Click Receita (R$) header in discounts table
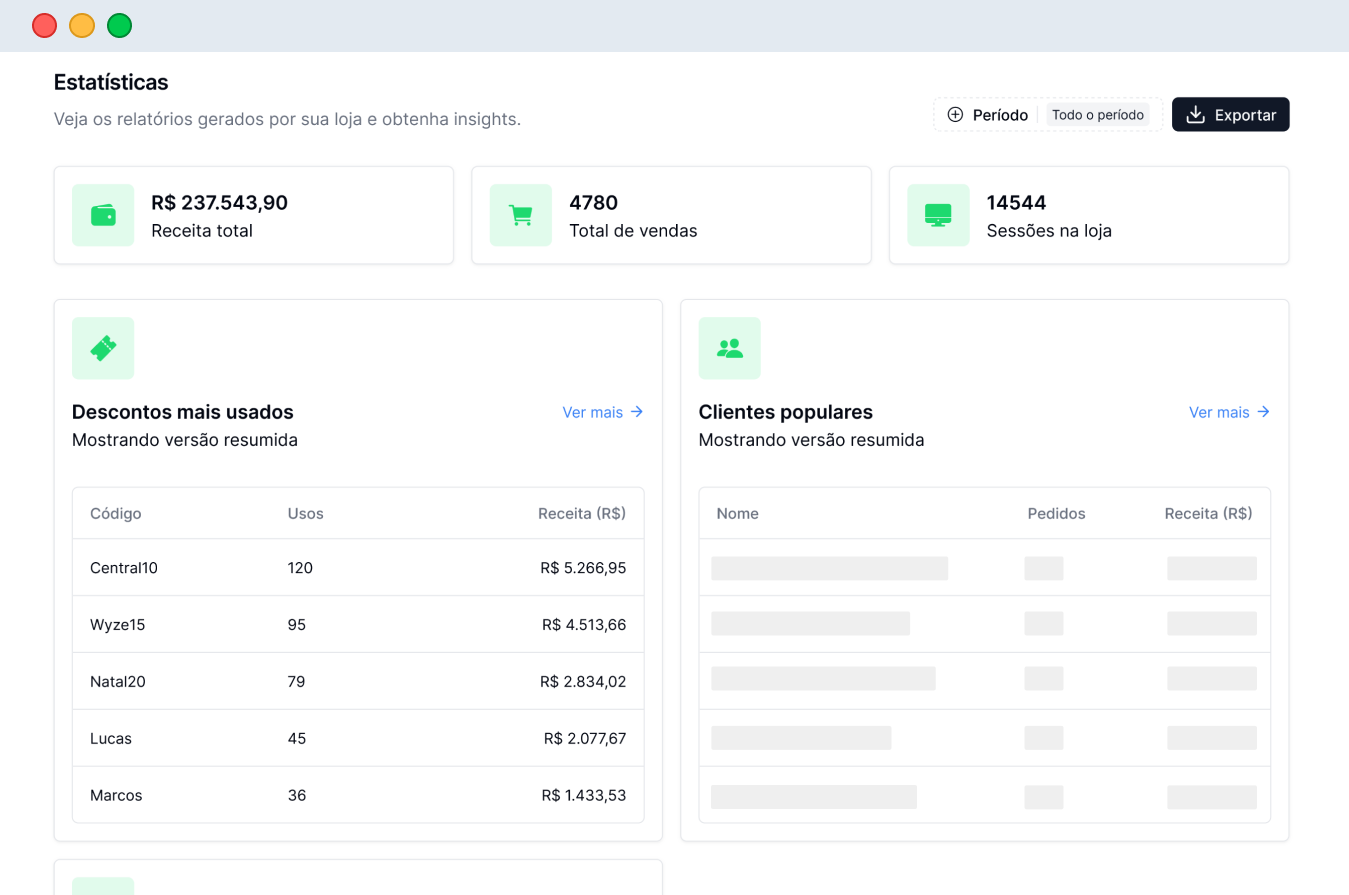The image size is (1349, 895). (582, 514)
